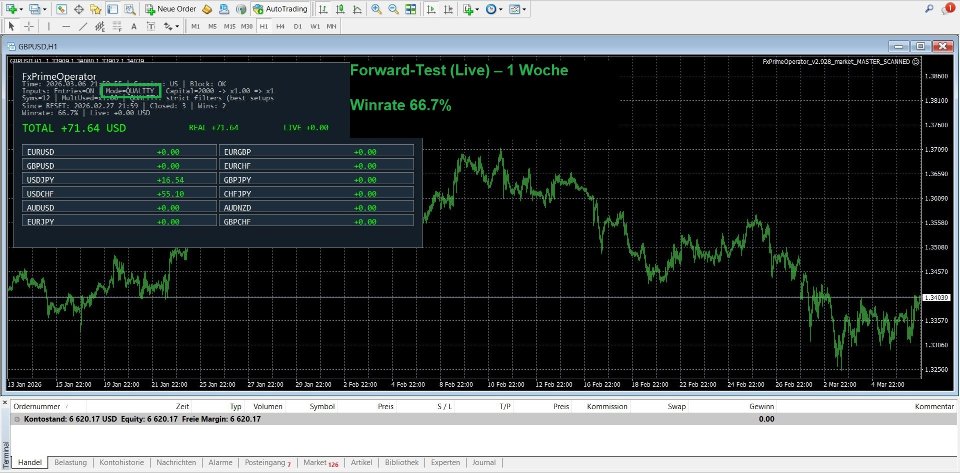Select the trendline tool
Viewport: 960px width, 473px height.
click(83, 26)
